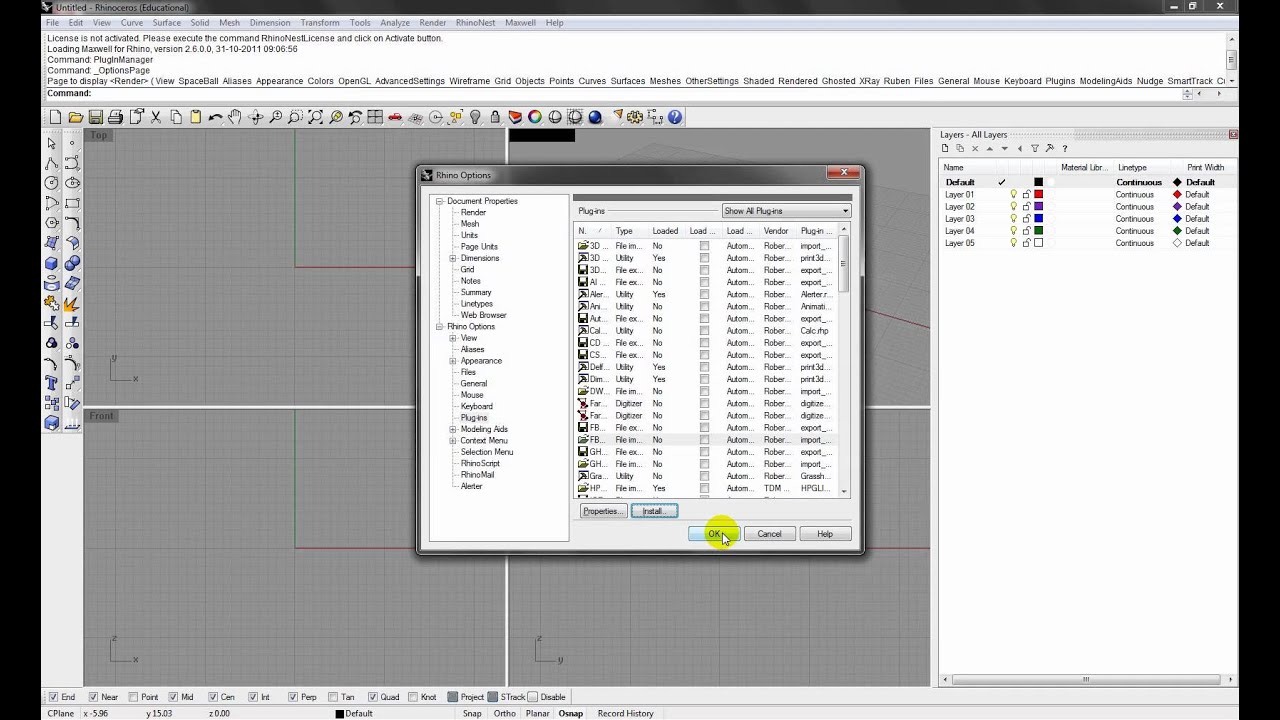Collapse the Rhino Options tree node
This screenshot has width=1280, height=720.
[439, 327]
